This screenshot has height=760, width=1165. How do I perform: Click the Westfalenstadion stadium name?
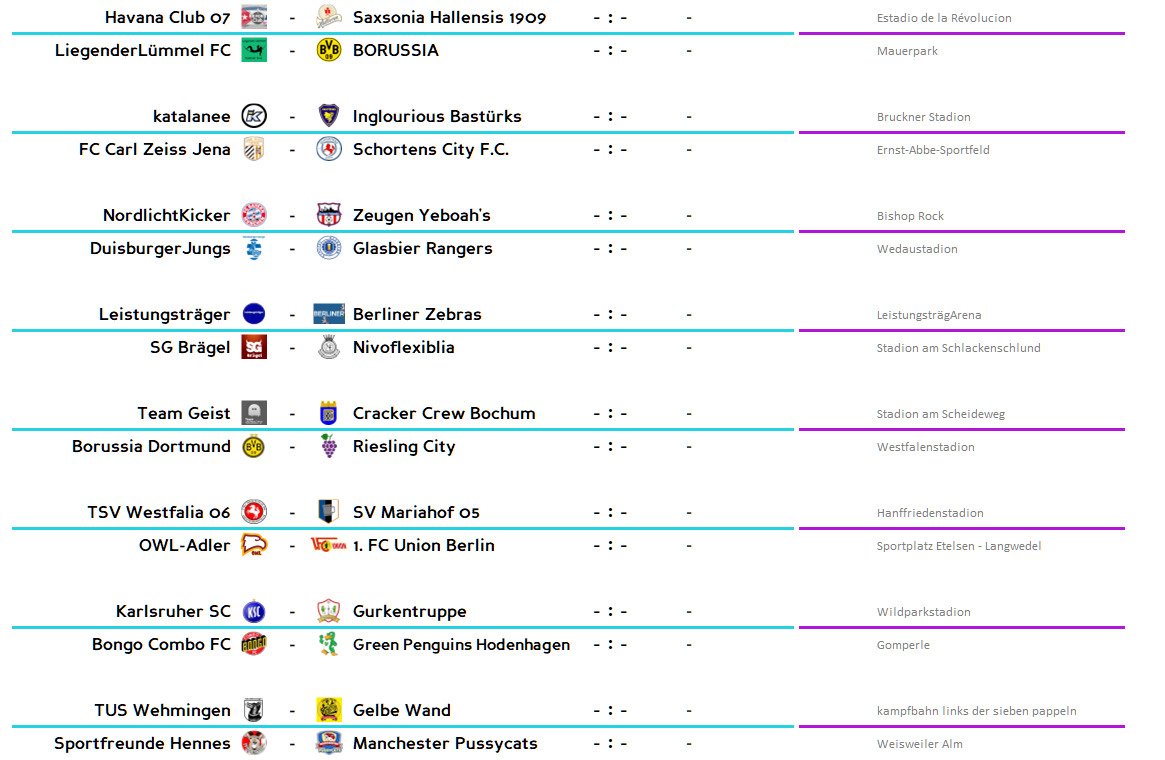(926, 446)
